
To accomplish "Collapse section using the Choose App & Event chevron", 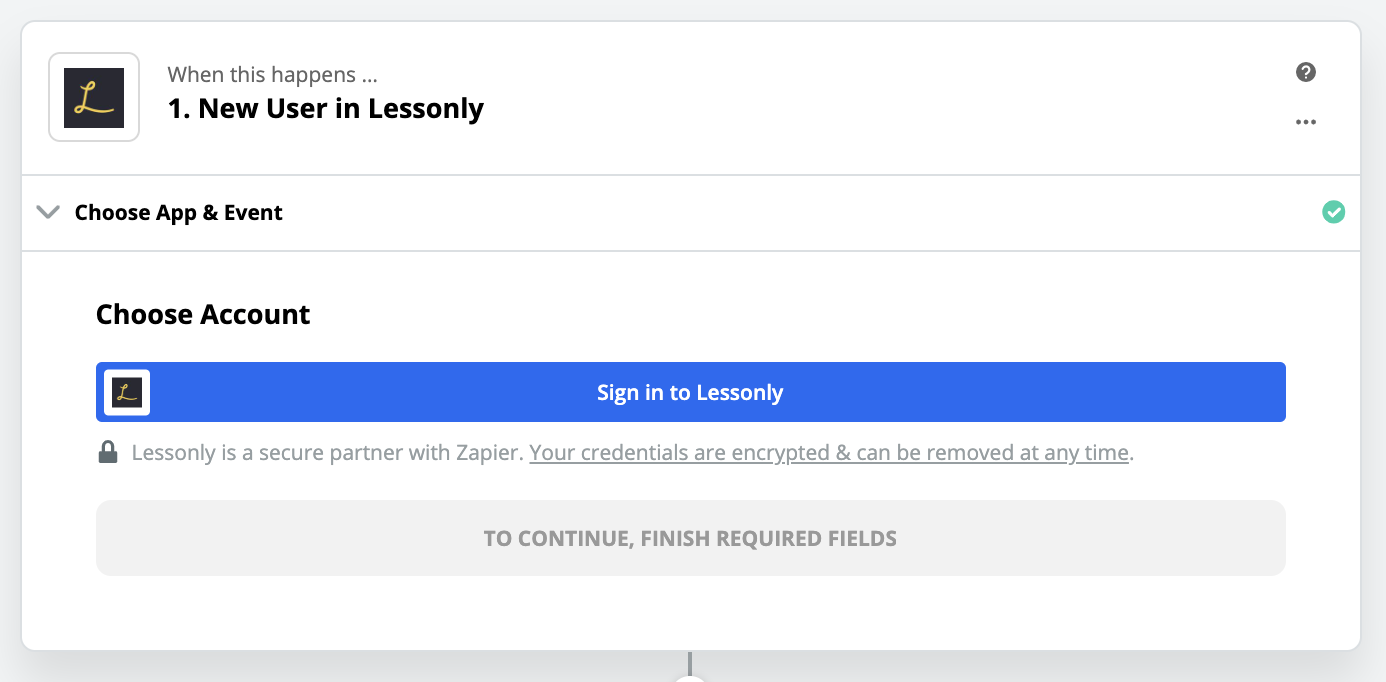I will 47,212.
